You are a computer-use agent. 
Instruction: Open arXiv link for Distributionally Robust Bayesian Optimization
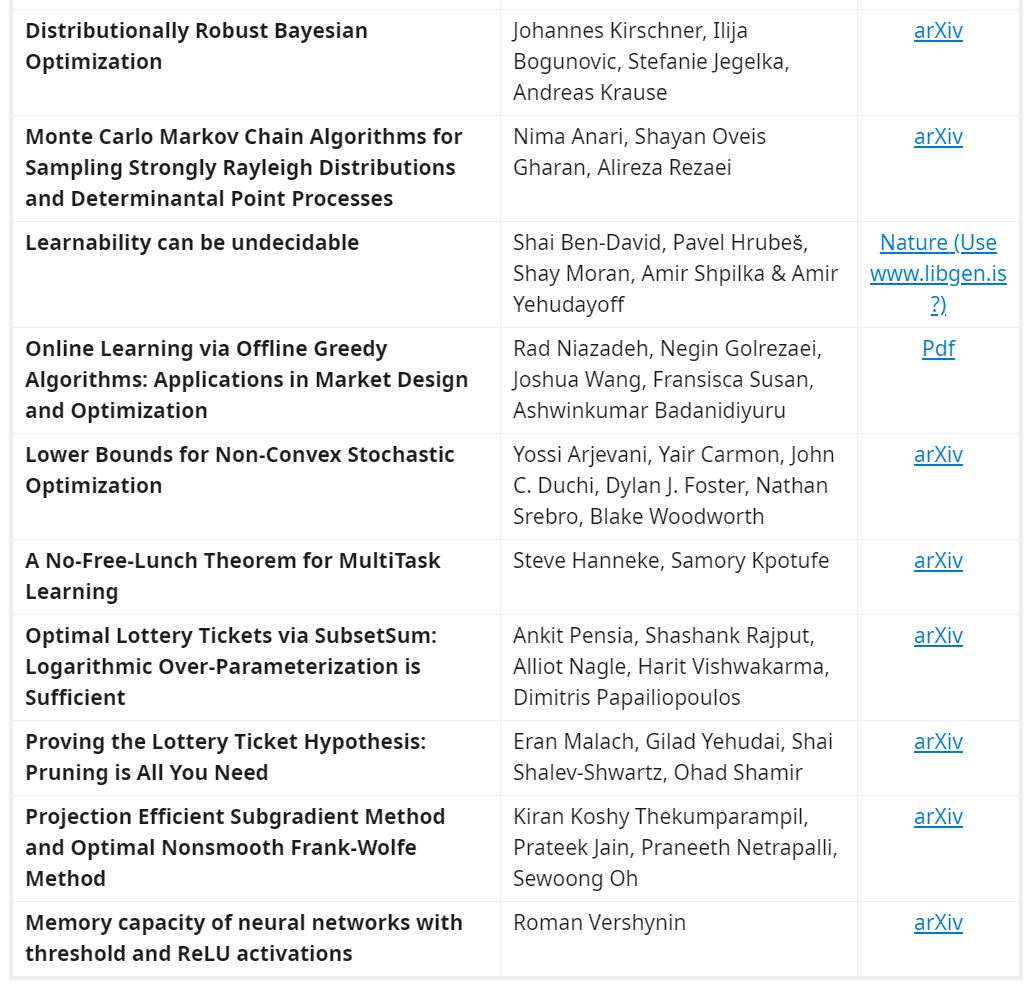(x=938, y=31)
